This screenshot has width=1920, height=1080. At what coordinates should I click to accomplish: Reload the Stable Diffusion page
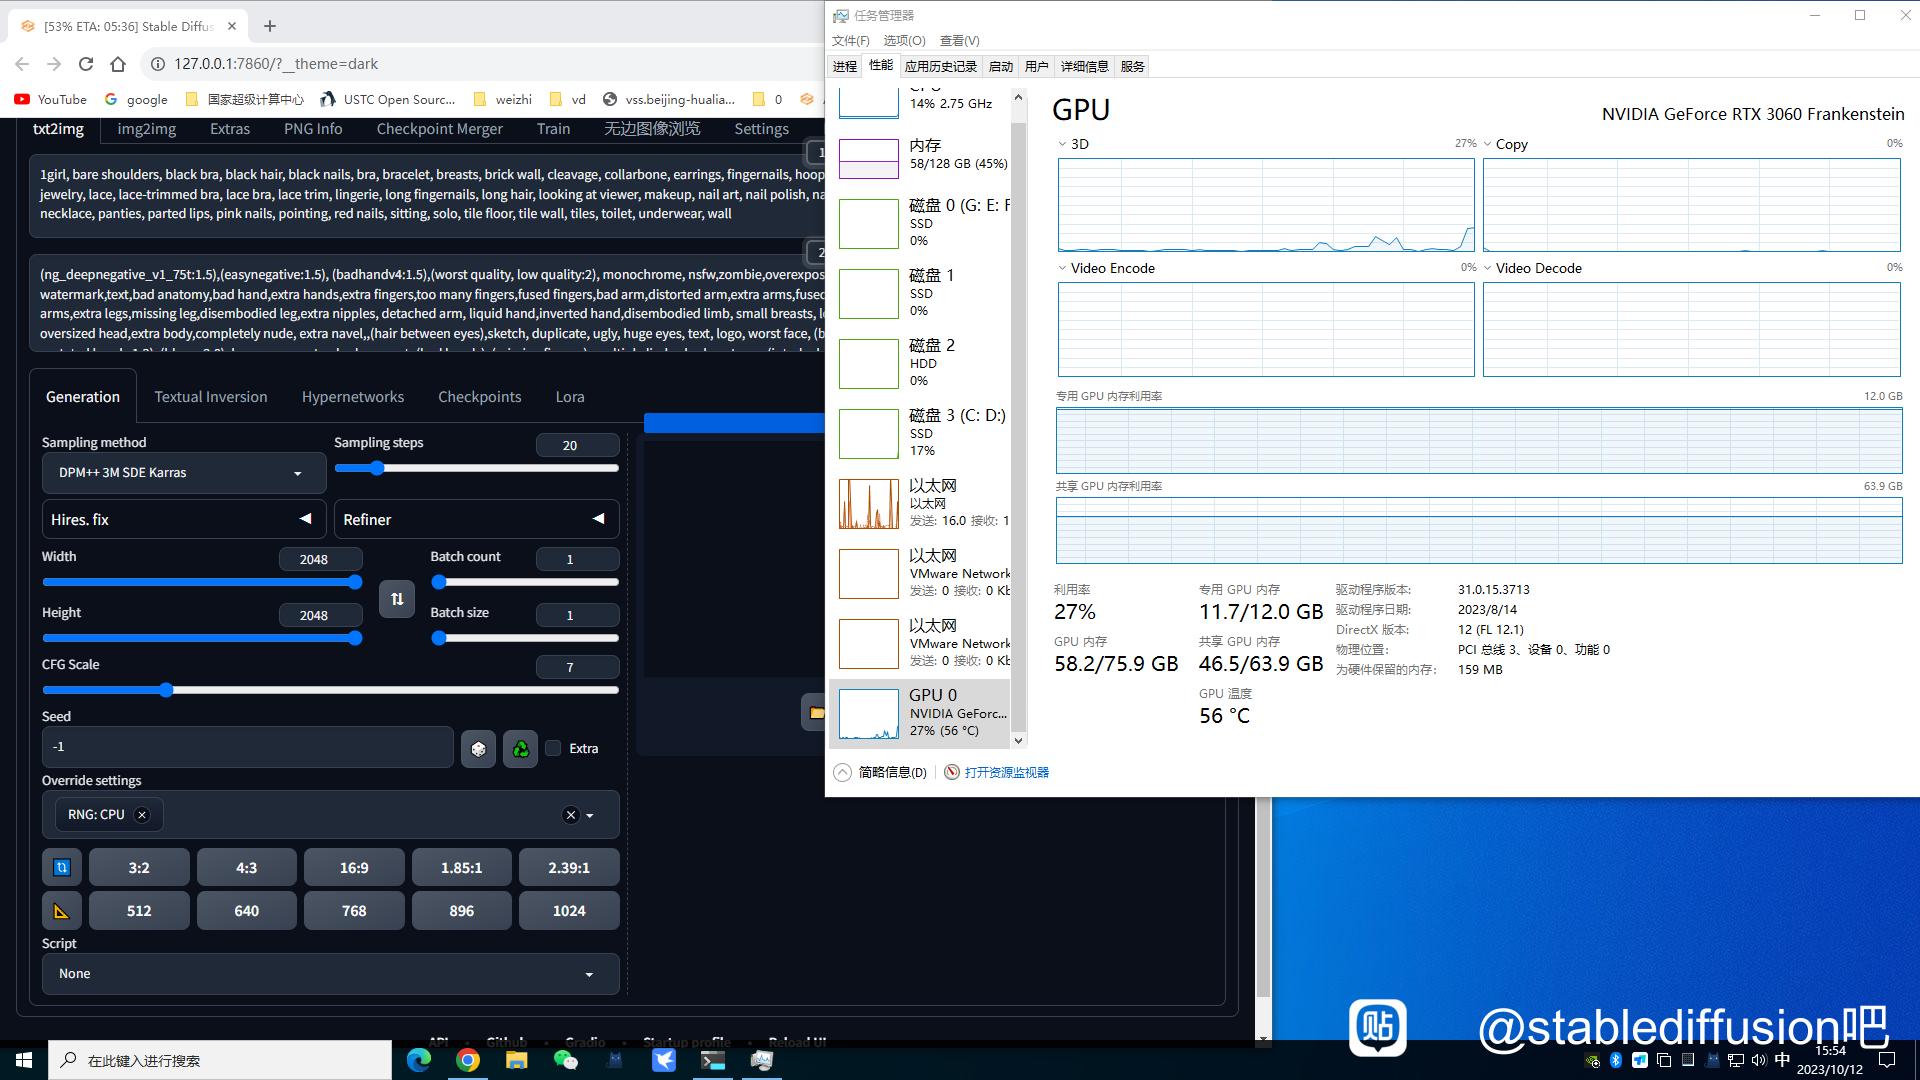coord(86,64)
